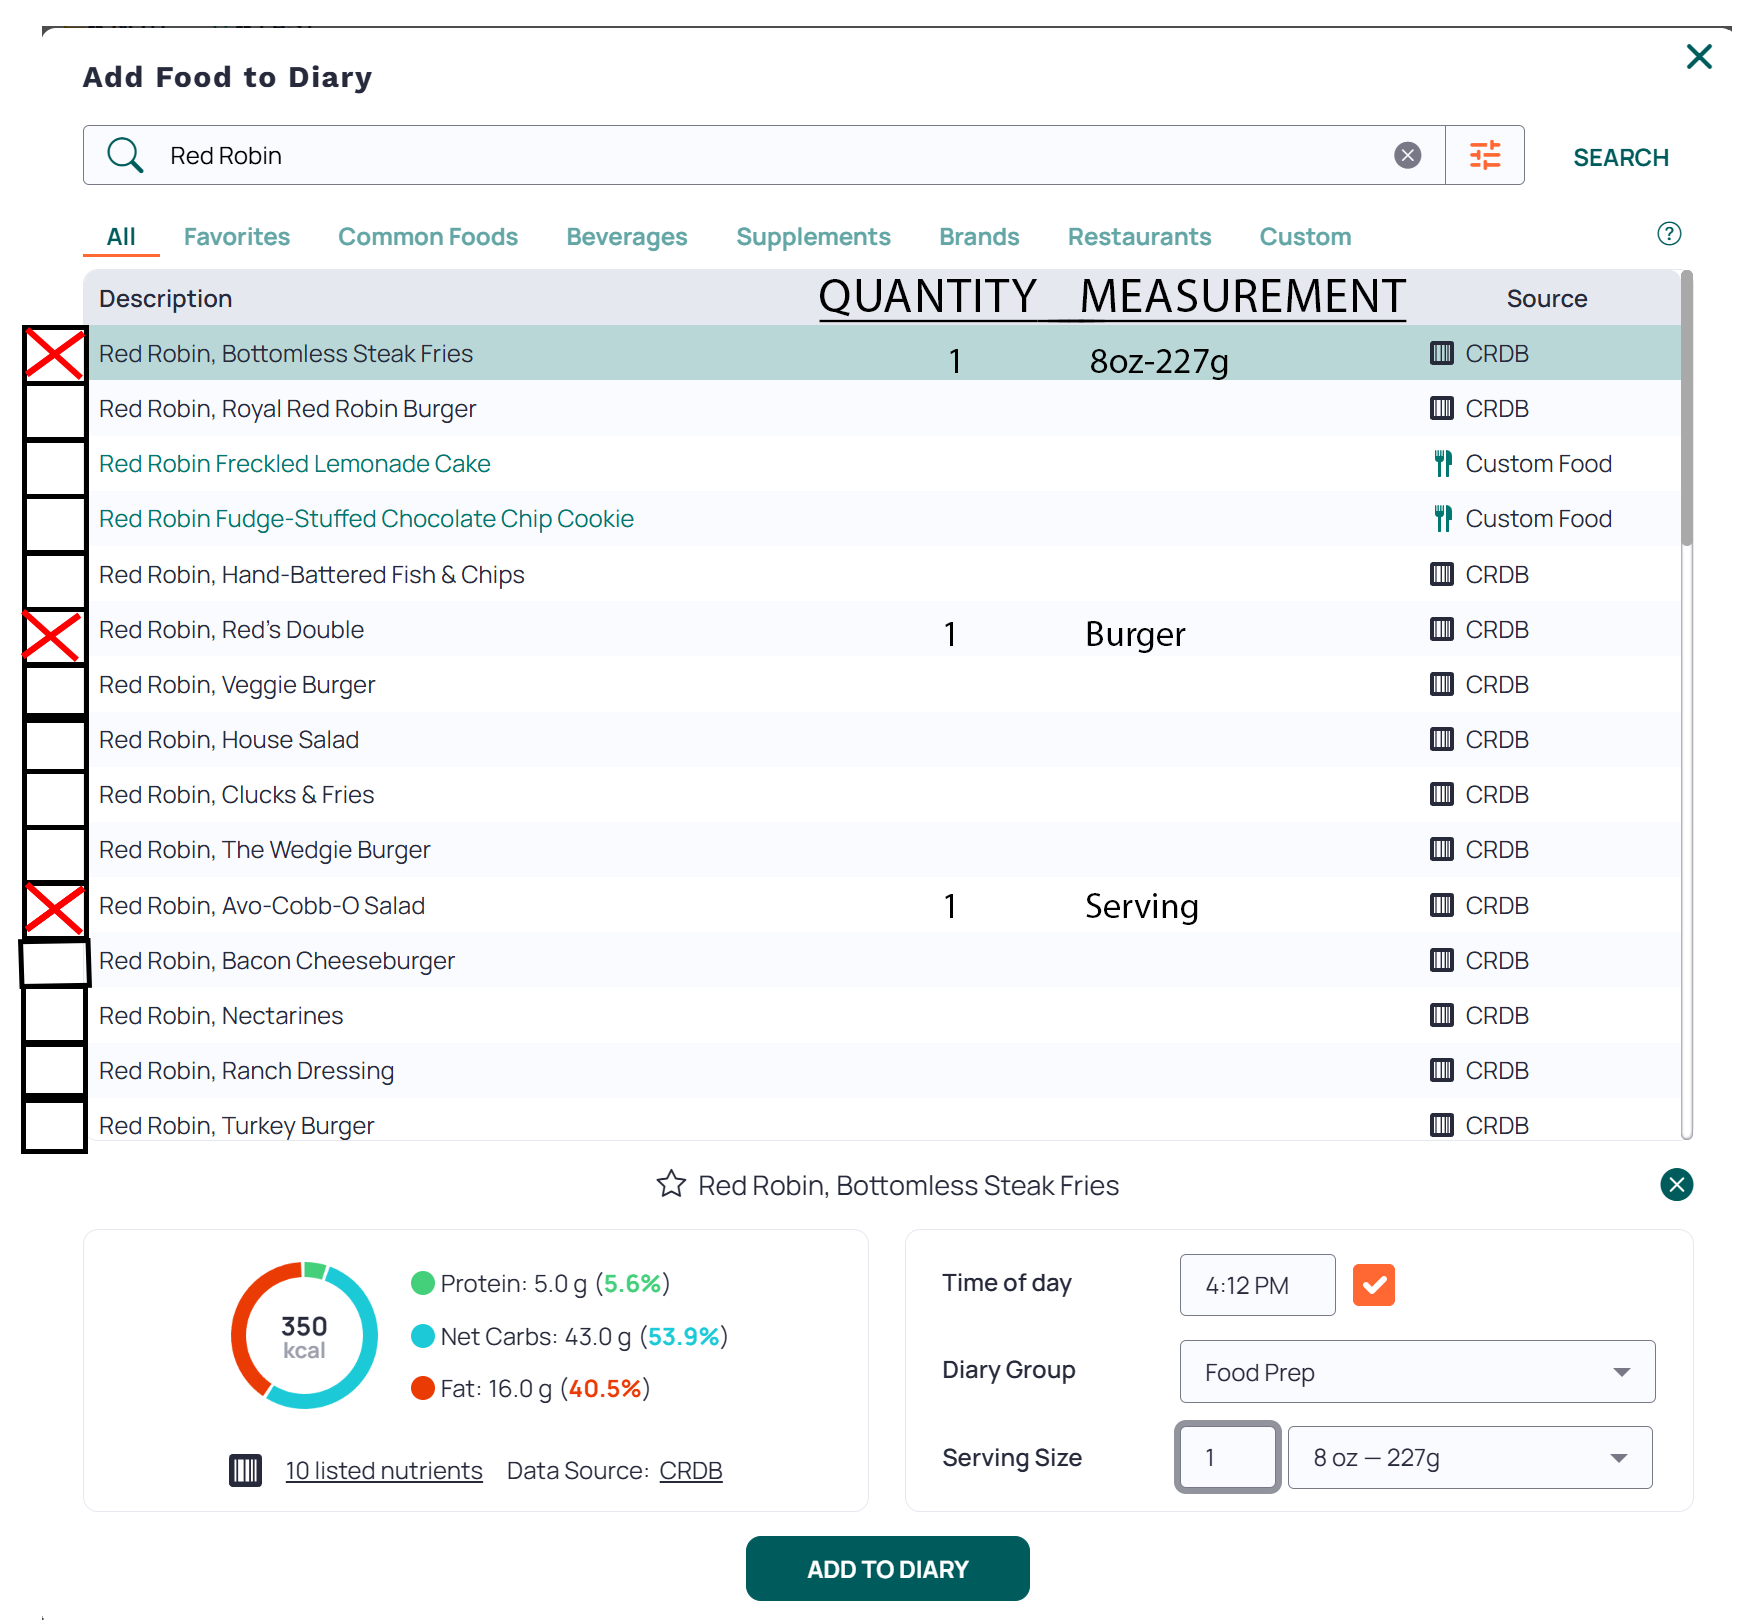Open the Common Foods tab
The width and height of the screenshot is (1763, 1624).
coord(428,237)
